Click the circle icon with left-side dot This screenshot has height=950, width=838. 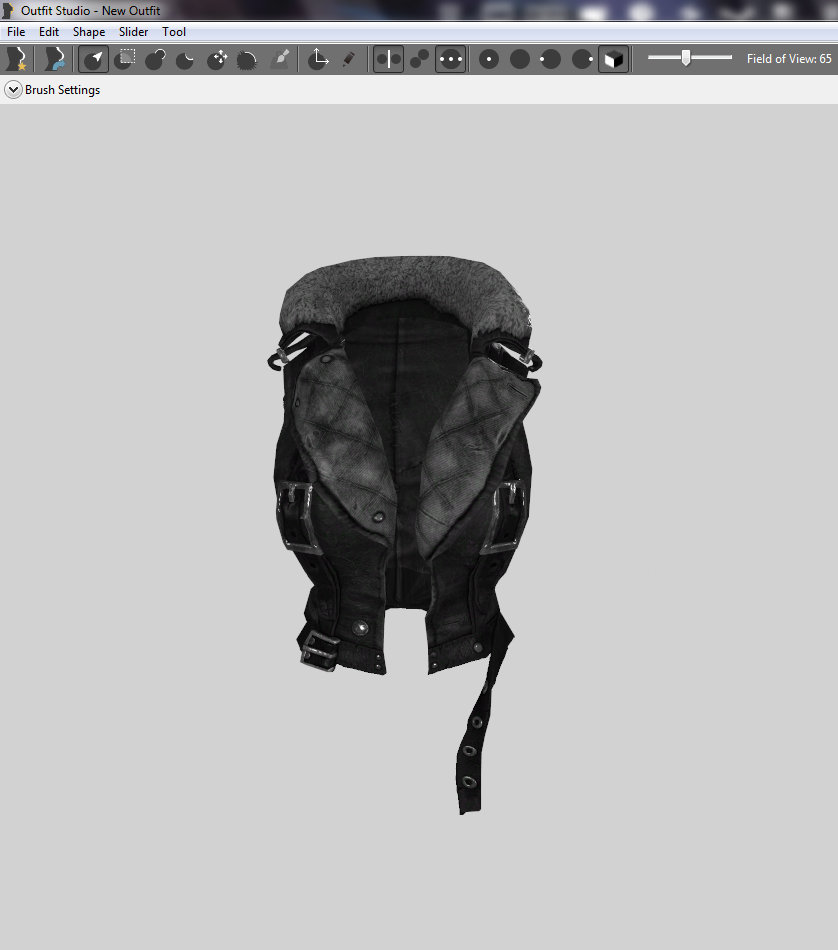point(550,59)
